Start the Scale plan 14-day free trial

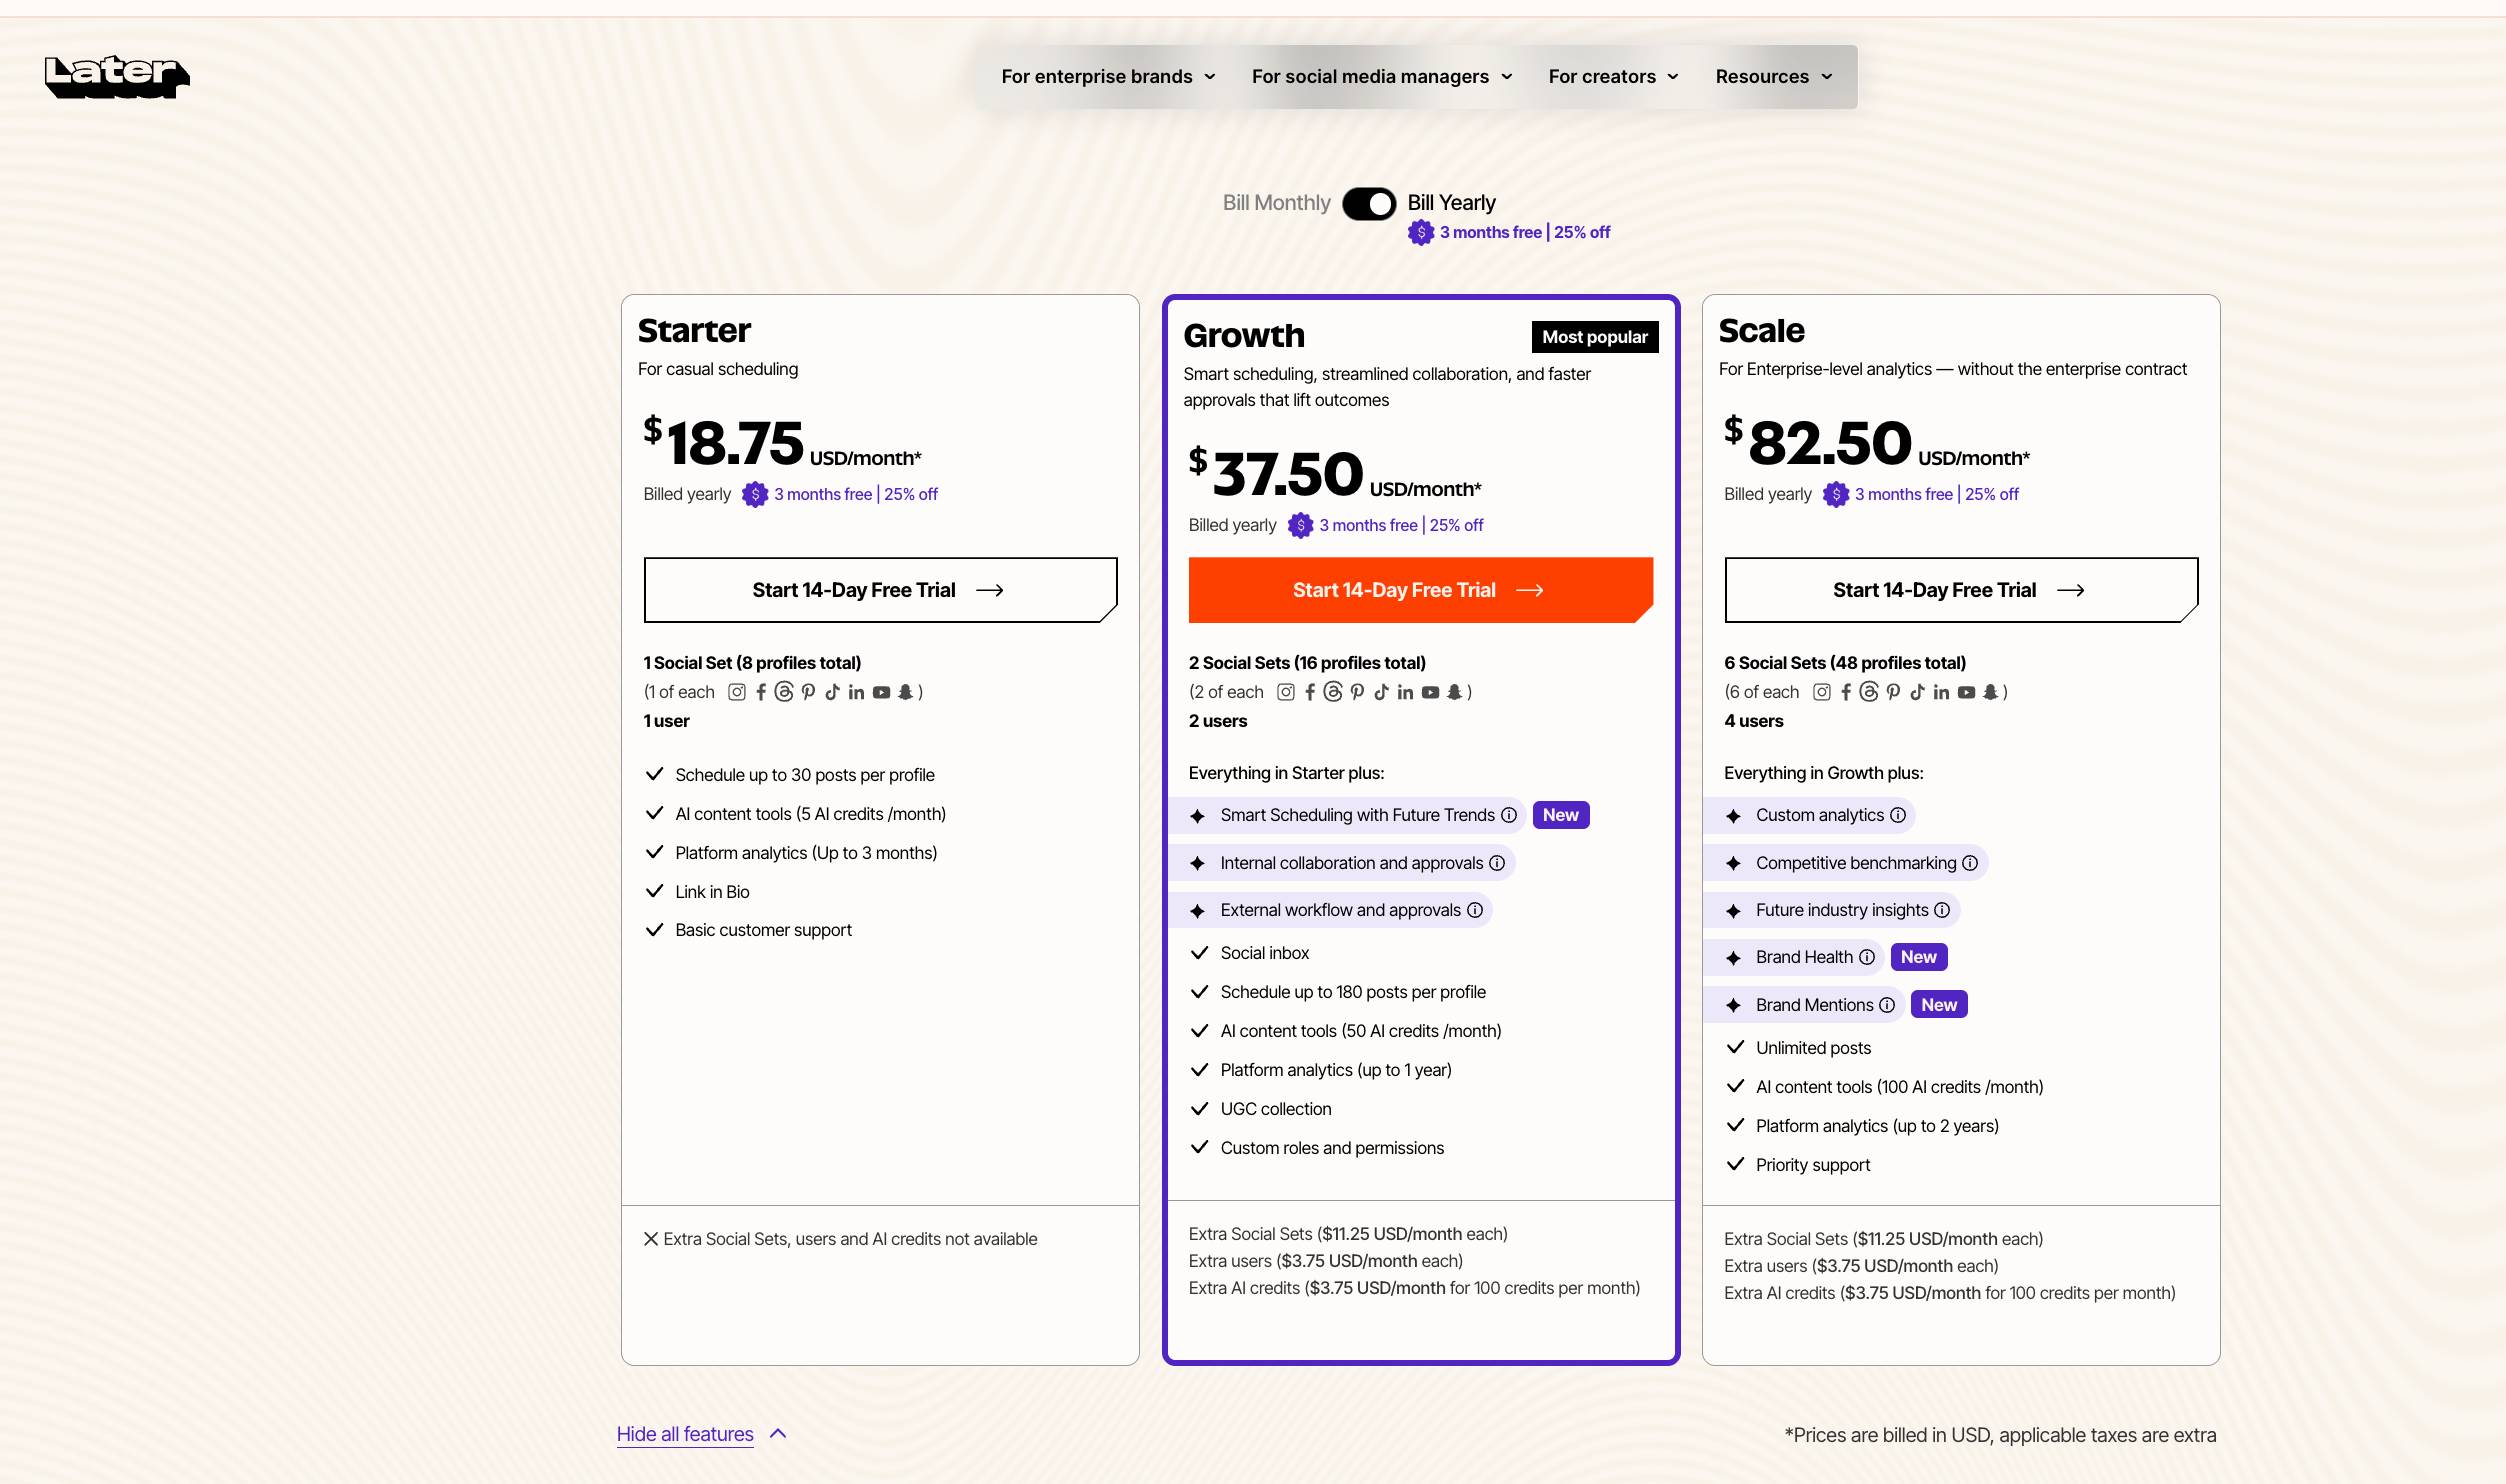coord(1961,590)
